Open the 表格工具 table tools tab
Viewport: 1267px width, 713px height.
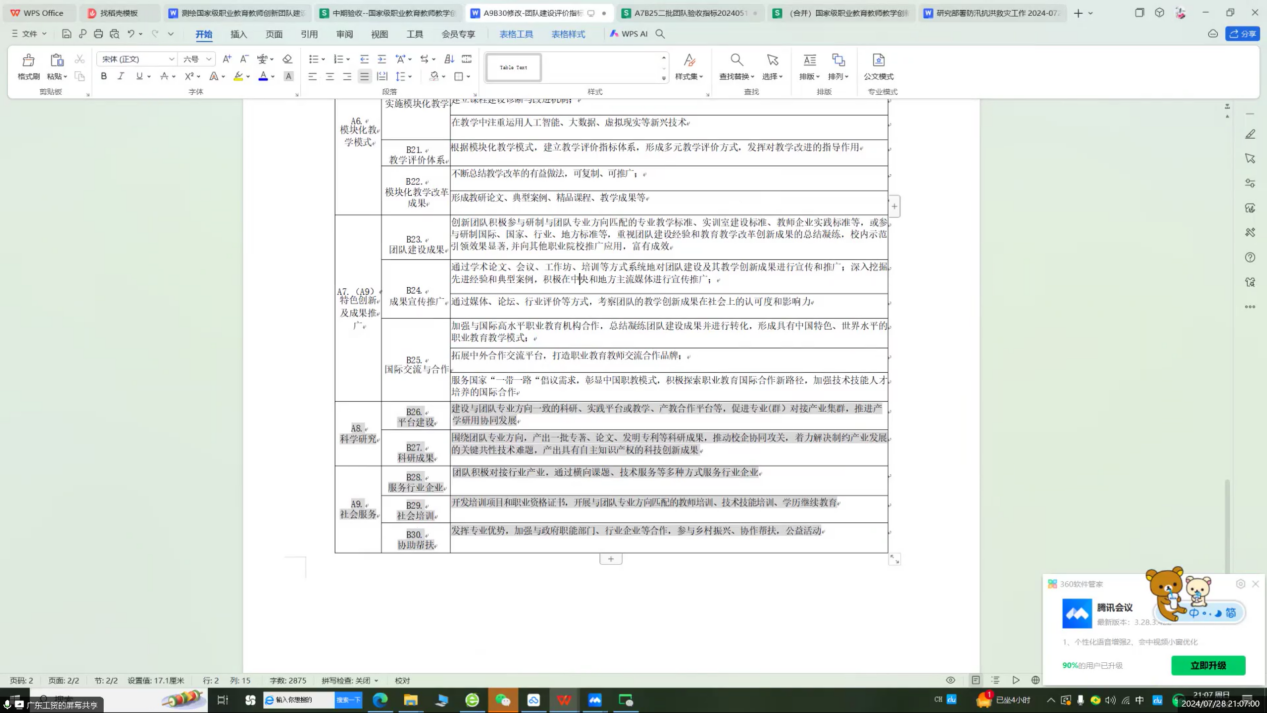click(516, 34)
